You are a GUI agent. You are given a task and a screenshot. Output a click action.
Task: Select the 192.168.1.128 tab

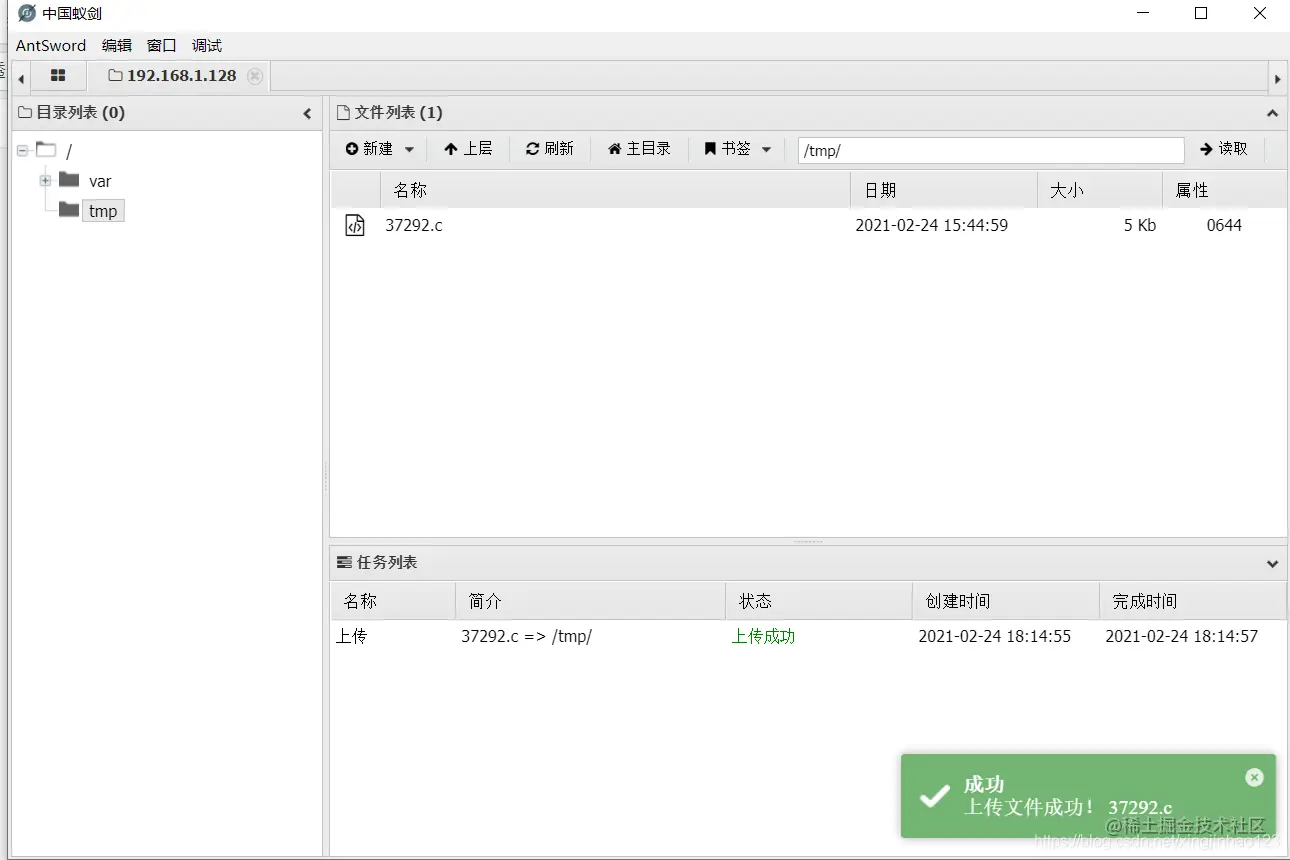(x=181, y=76)
